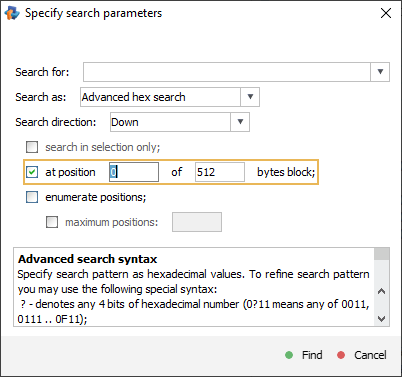Image resolution: width=402 pixels, height=377 pixels.
Task: Expand the Search as dropdown arrow
Action: pyautogui.click(x=250, y=97)
